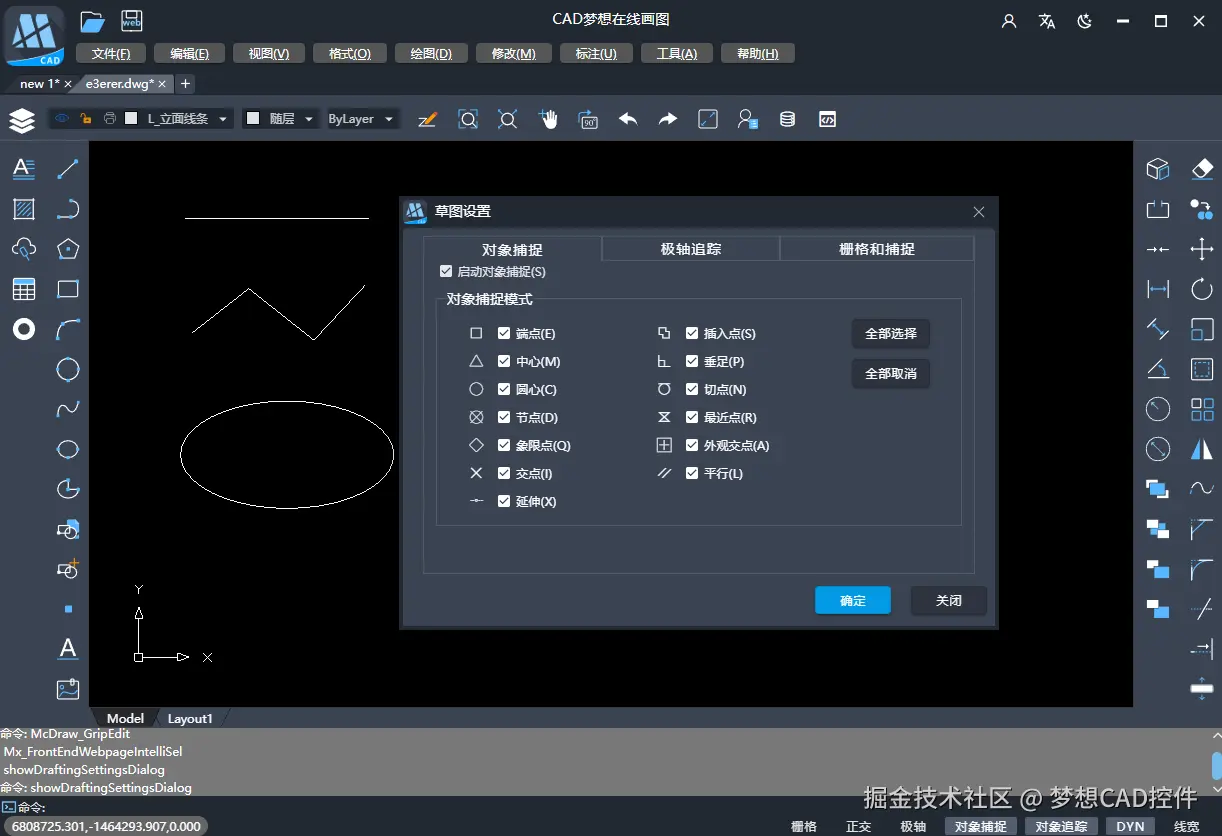The height and width of the screenshot is (836, 1222).
Task: Open the multiline text tool in the left sidebar
Action: coord(23,169)
